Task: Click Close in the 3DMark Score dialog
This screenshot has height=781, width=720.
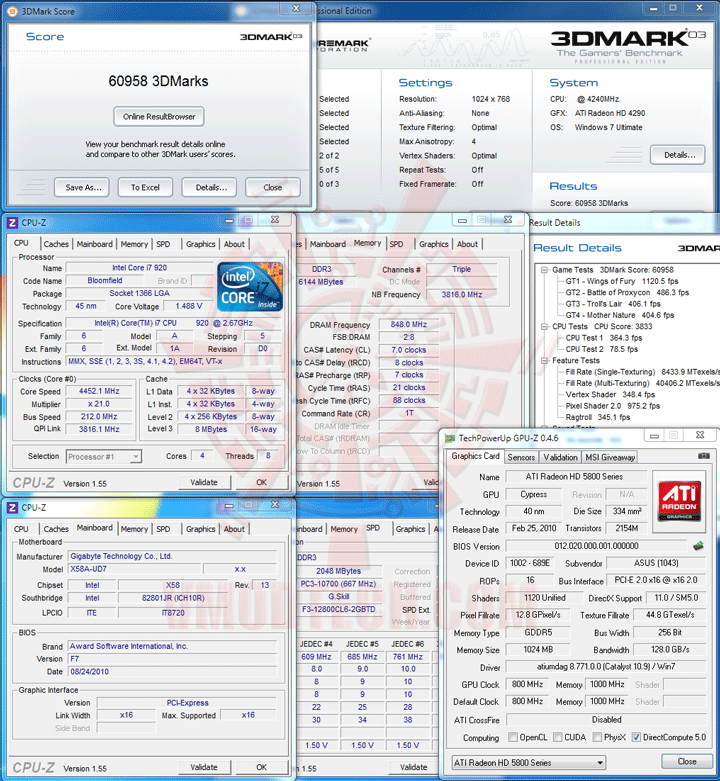Action: [x=273, y=187]
